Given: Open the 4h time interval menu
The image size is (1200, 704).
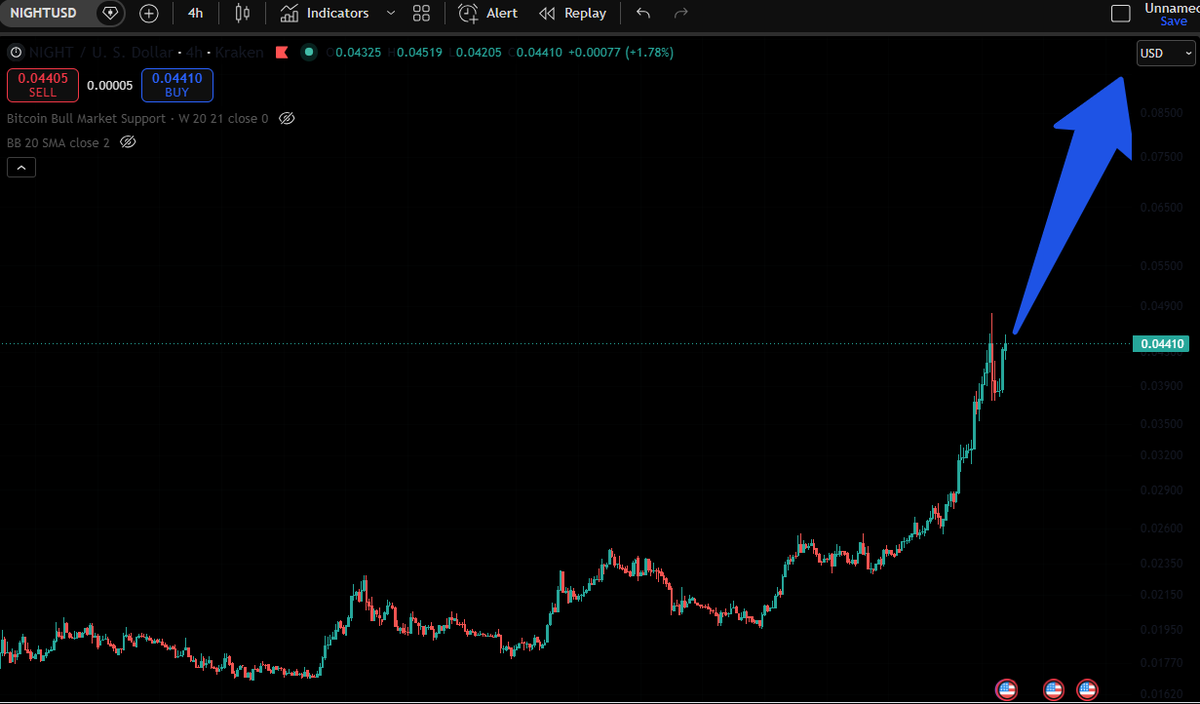Looking at the screenshot, I should click(x=195, y=13).
